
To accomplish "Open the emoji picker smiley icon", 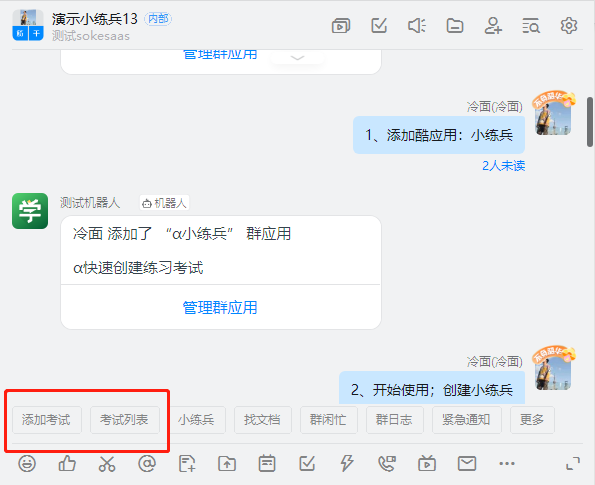I will coord(27,463).
